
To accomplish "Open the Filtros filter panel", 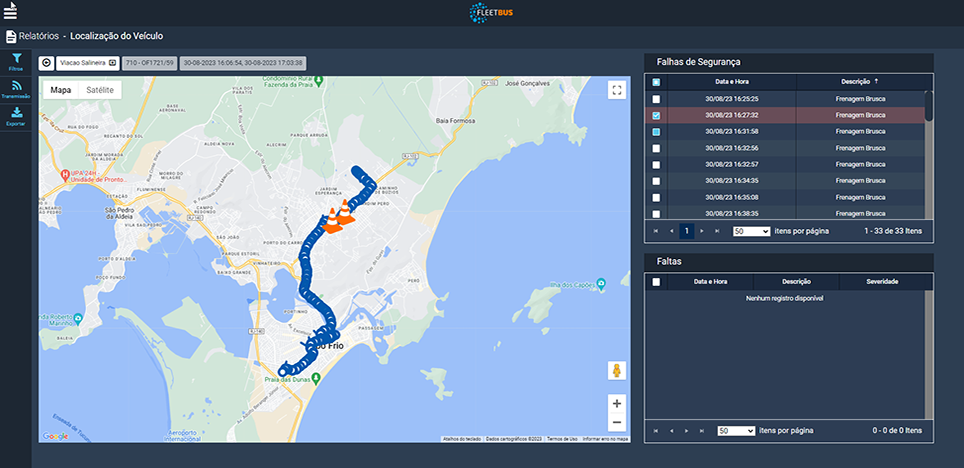I will coord(16,62).
